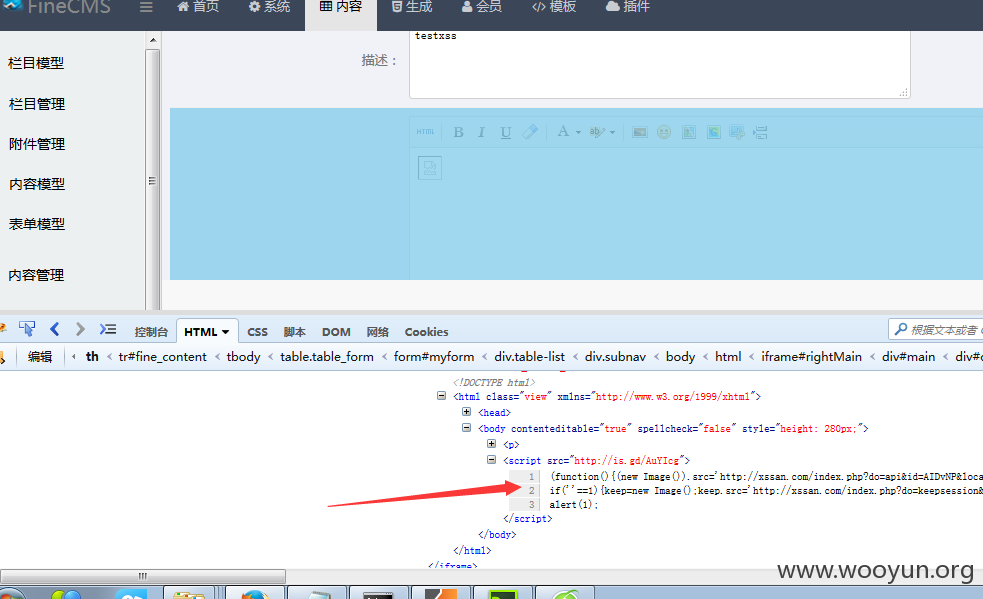The height and width of the screenshot is (599, 983).
Task: Switch to the Cookies panel tab
Action: [426, 332]
